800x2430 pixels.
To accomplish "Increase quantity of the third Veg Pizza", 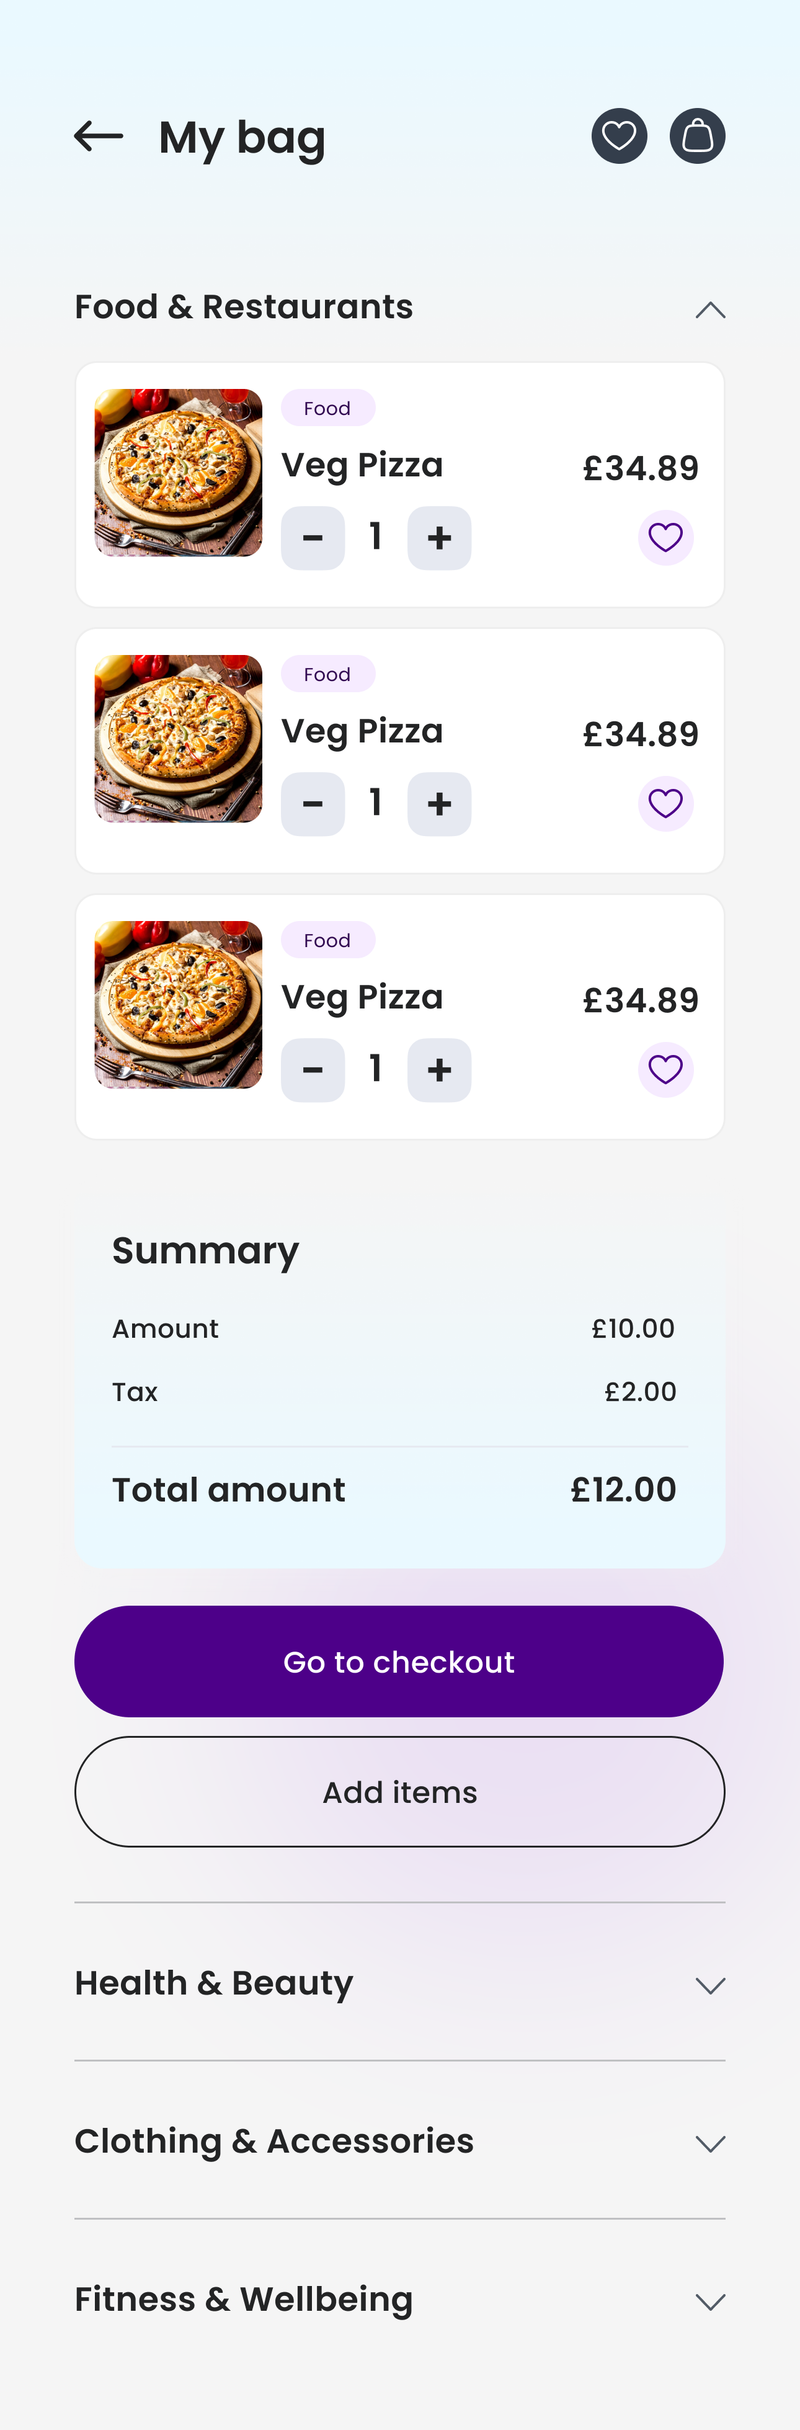I will pos(439,1070).
